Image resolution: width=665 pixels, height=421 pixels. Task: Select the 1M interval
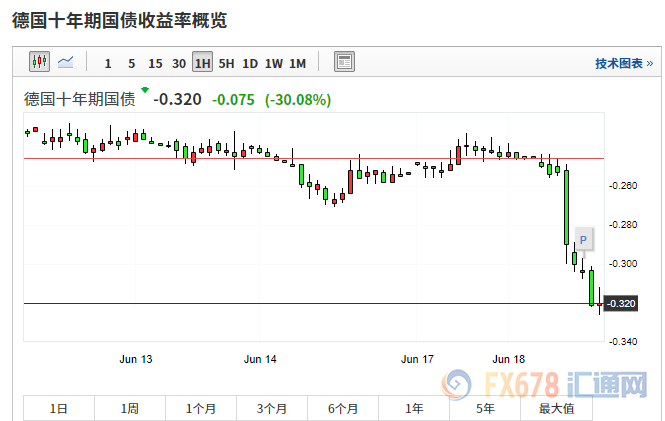tap(297, 64)
